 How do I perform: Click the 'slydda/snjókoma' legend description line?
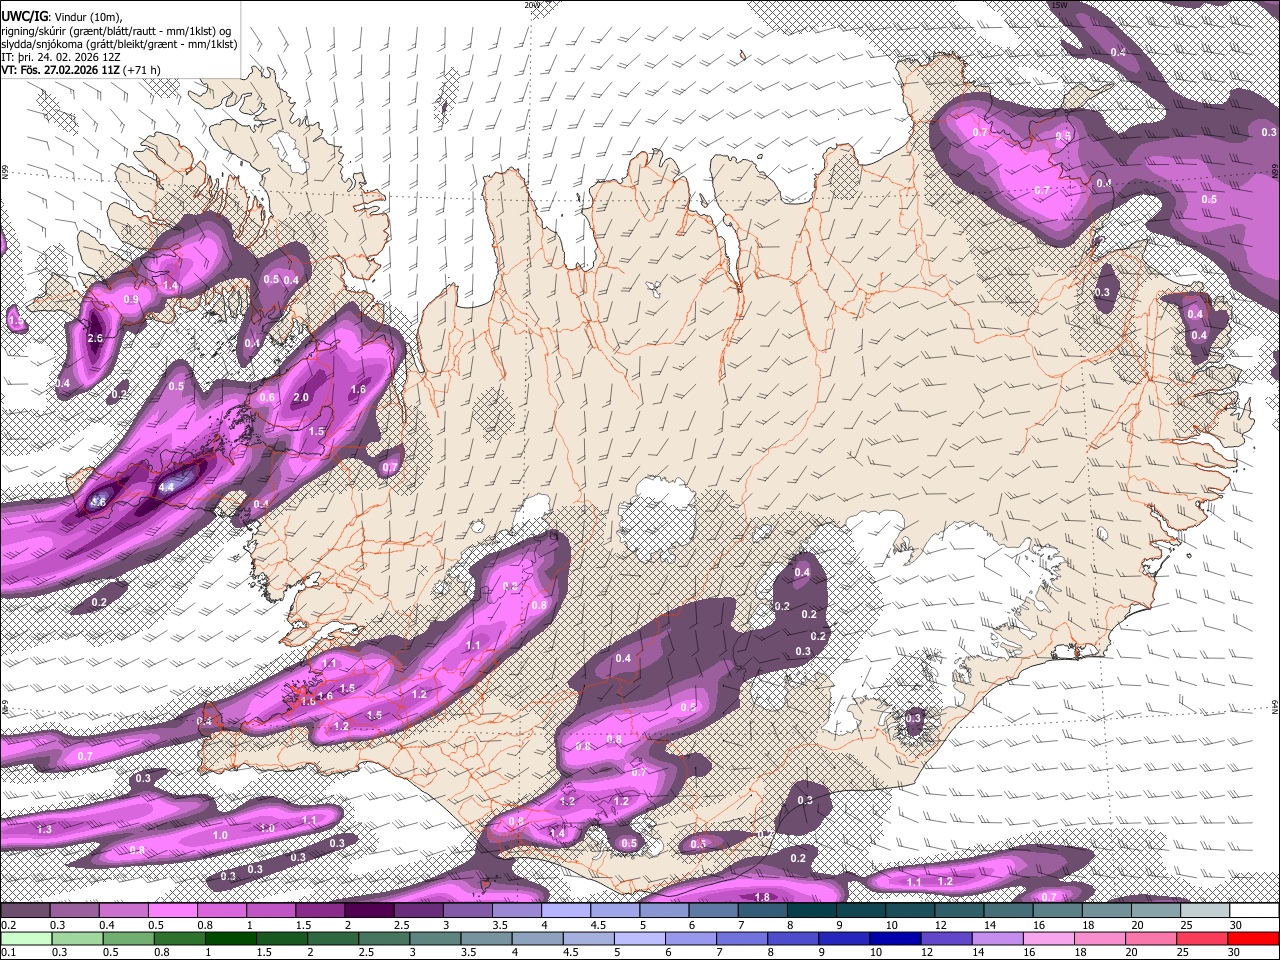119,44
